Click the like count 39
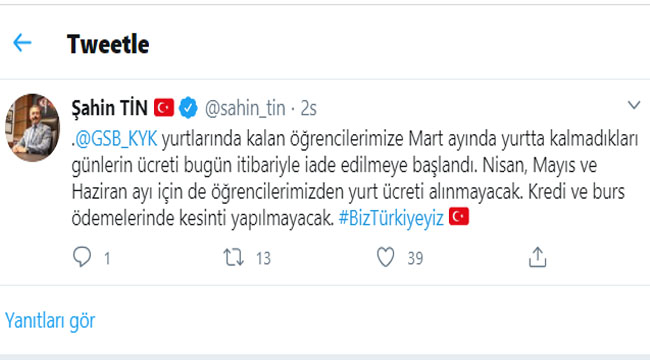 tap(415, 258)
